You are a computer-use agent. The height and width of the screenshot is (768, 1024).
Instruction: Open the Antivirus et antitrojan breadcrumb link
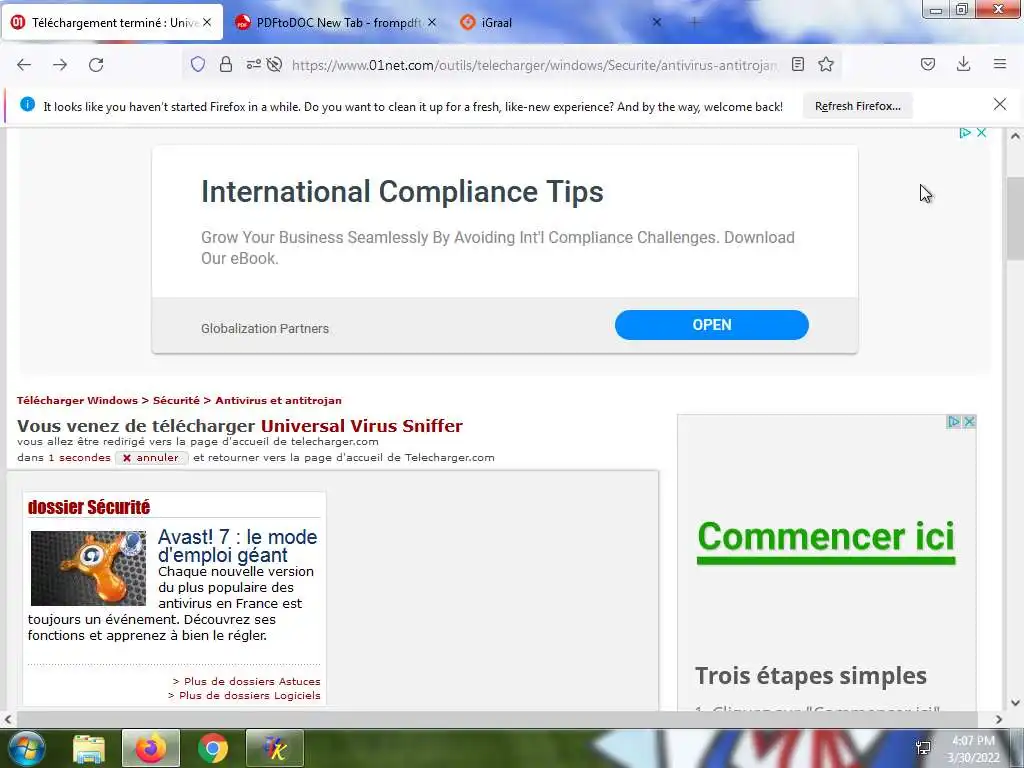tap(278, 400)
